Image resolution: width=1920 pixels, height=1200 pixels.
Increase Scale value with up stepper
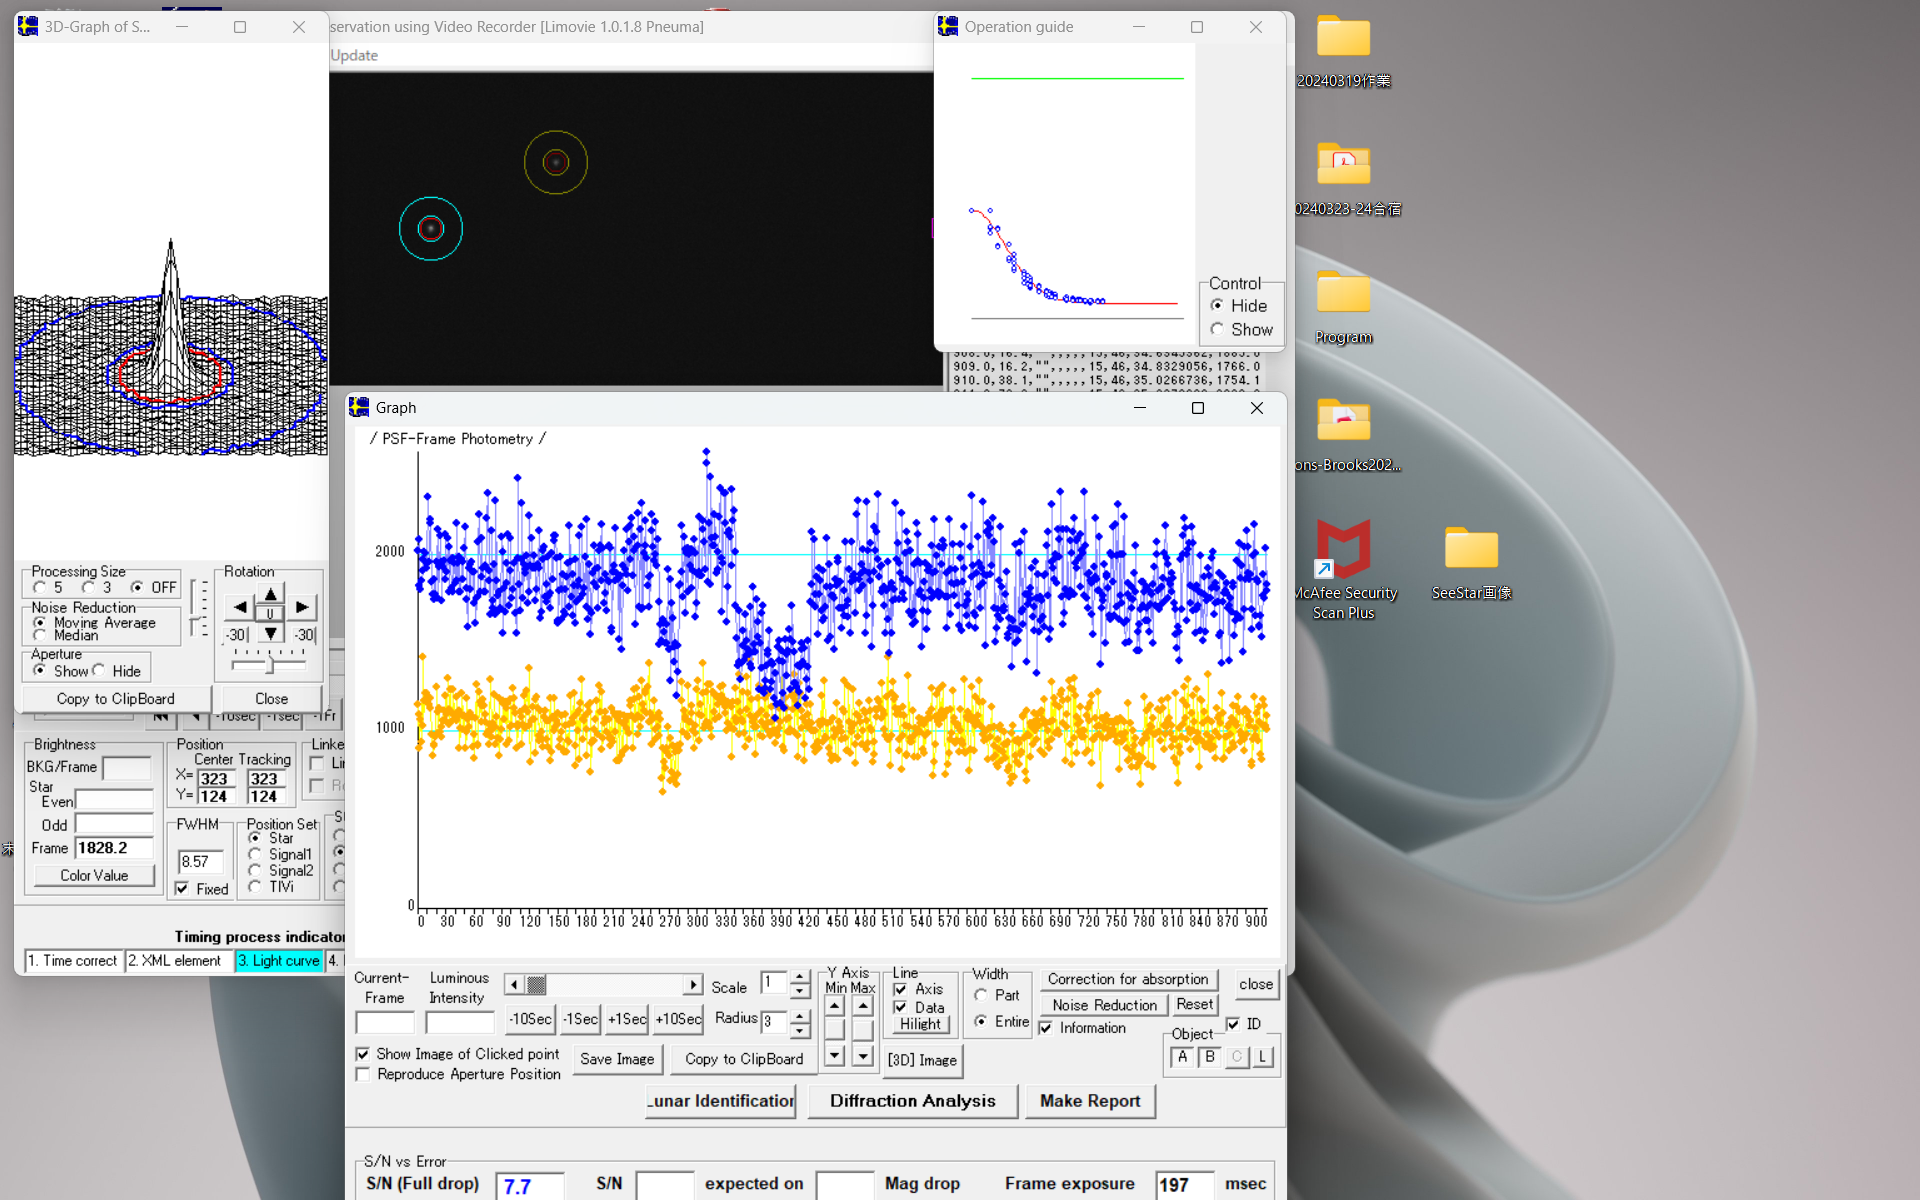[799, 977]
